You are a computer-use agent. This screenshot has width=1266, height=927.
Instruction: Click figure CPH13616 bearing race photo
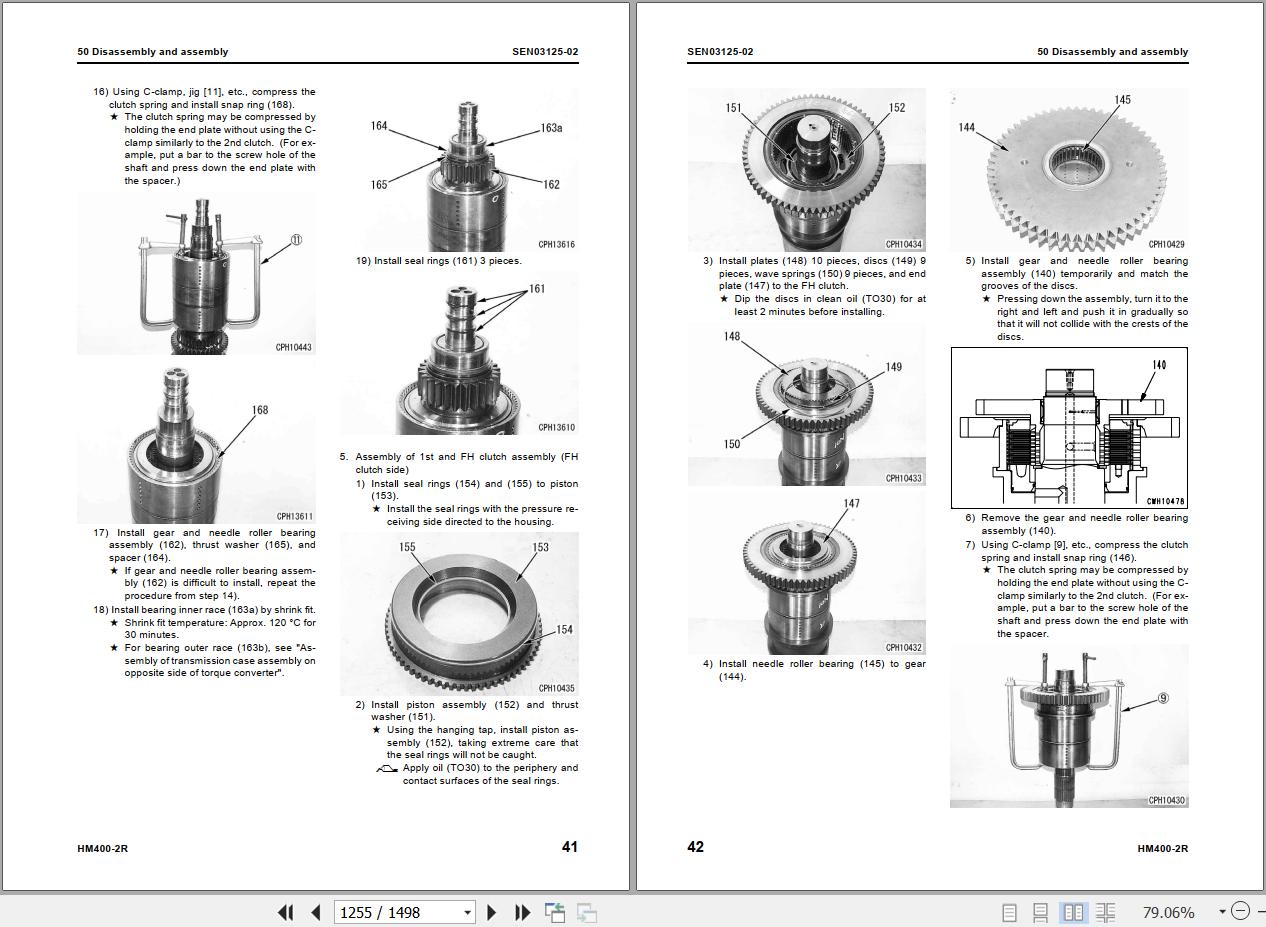[459, 170]
